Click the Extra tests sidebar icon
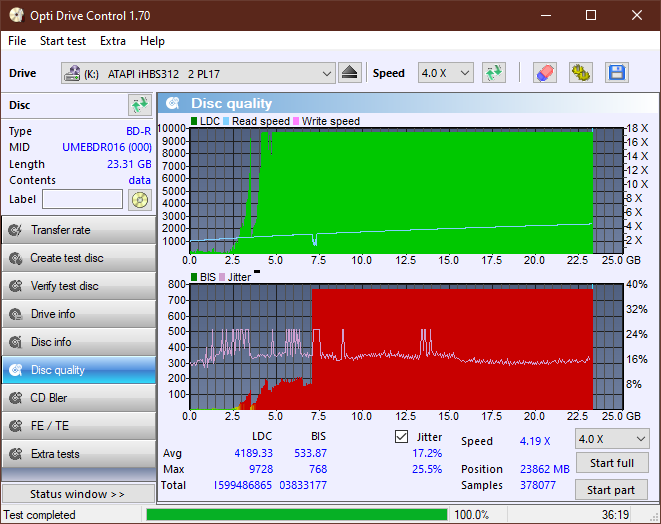Image resolution: width=661 pixels, height=524 pixels. click(16, 454)
